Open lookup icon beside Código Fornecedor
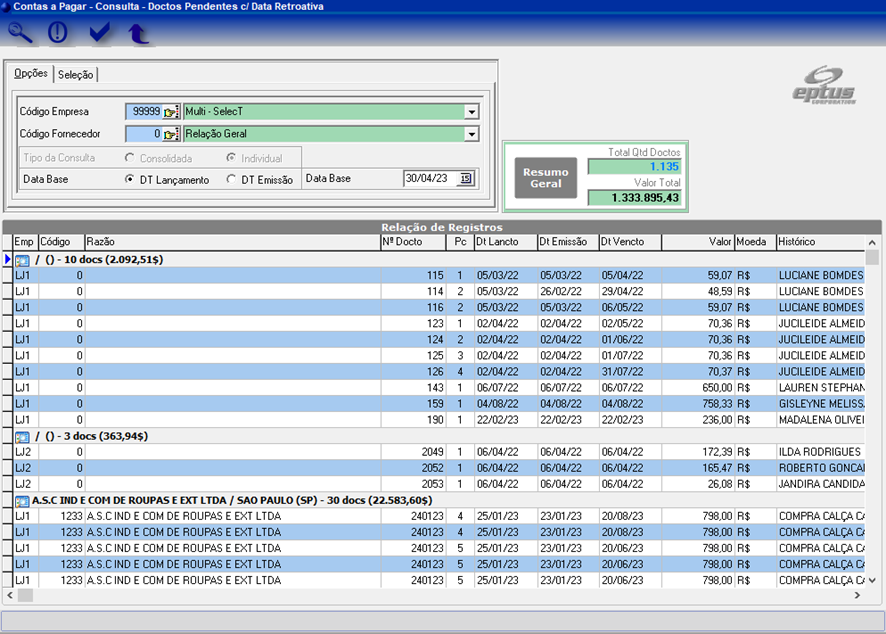The image size is (886, 634). pyautogui.click(x=170, y=134)
